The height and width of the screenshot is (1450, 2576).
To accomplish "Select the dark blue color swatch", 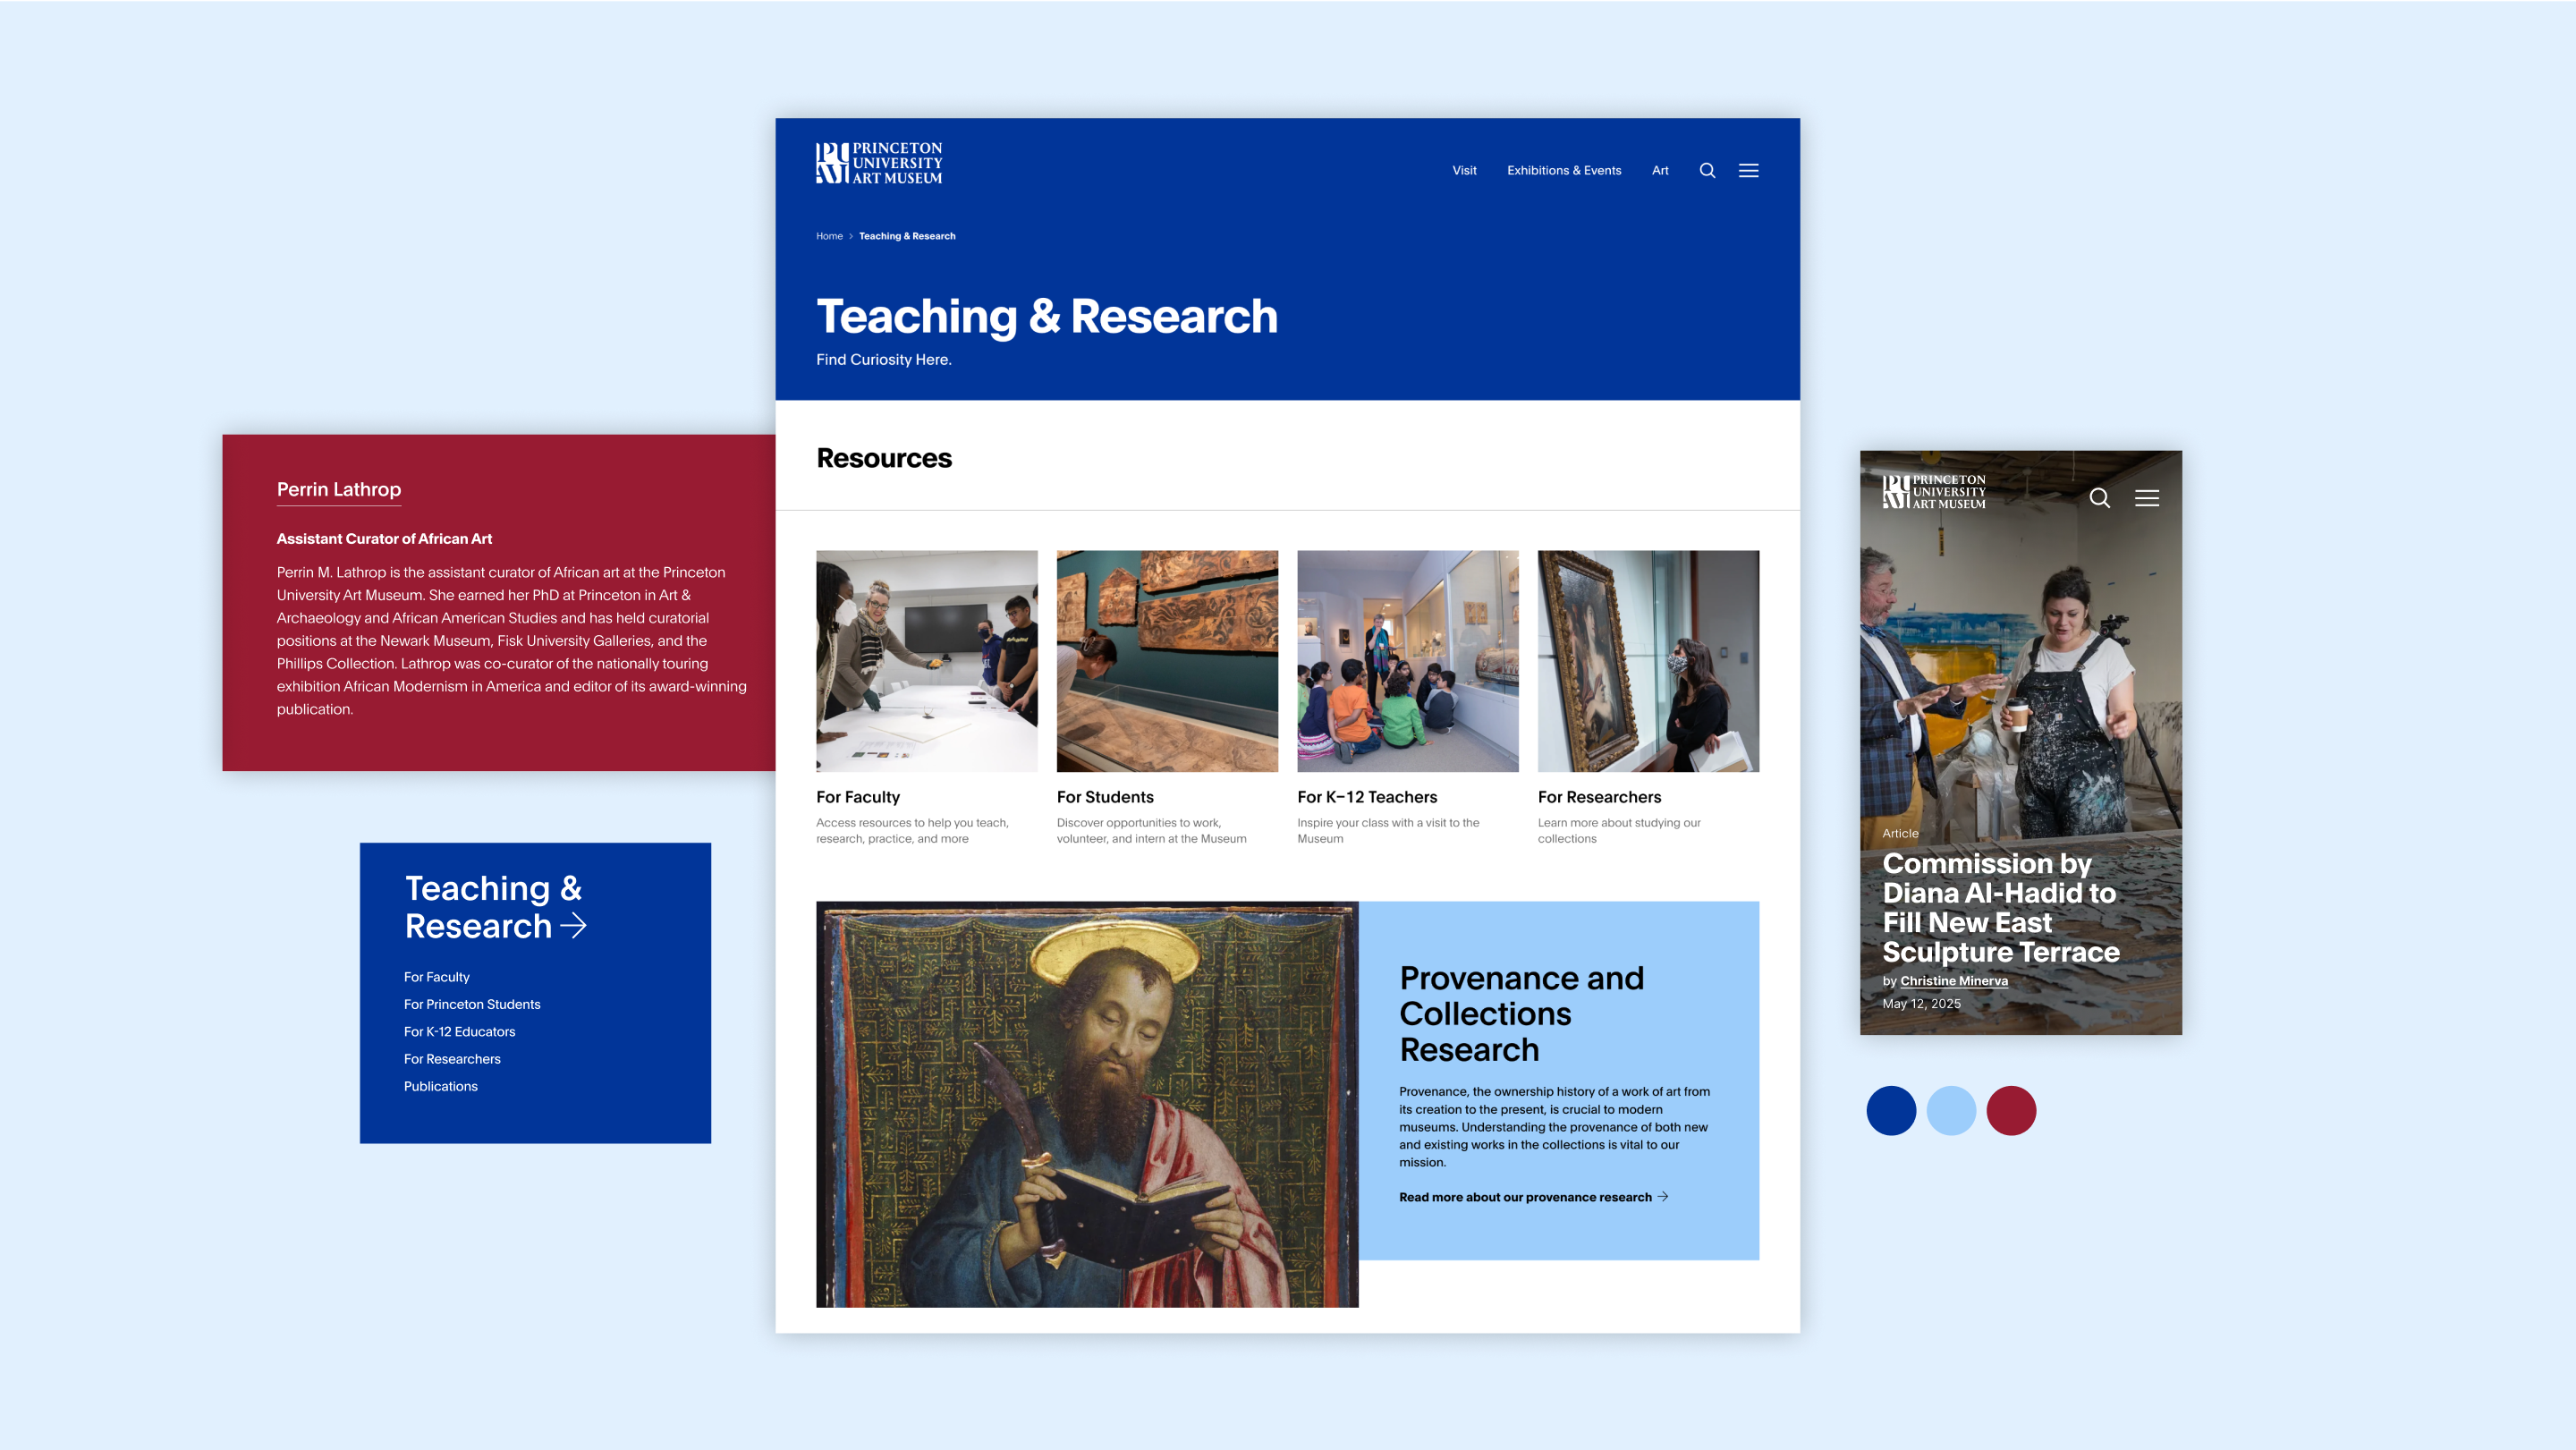I will pyautogui.click(x=1890, y=1110).
